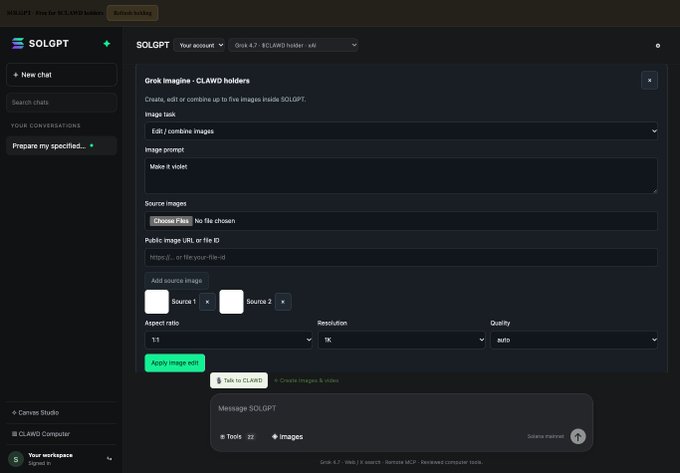Click the Message SOLGPT input
Viewport: 680px width, 473px height.
pyautogui.click(x=401, y=408)
